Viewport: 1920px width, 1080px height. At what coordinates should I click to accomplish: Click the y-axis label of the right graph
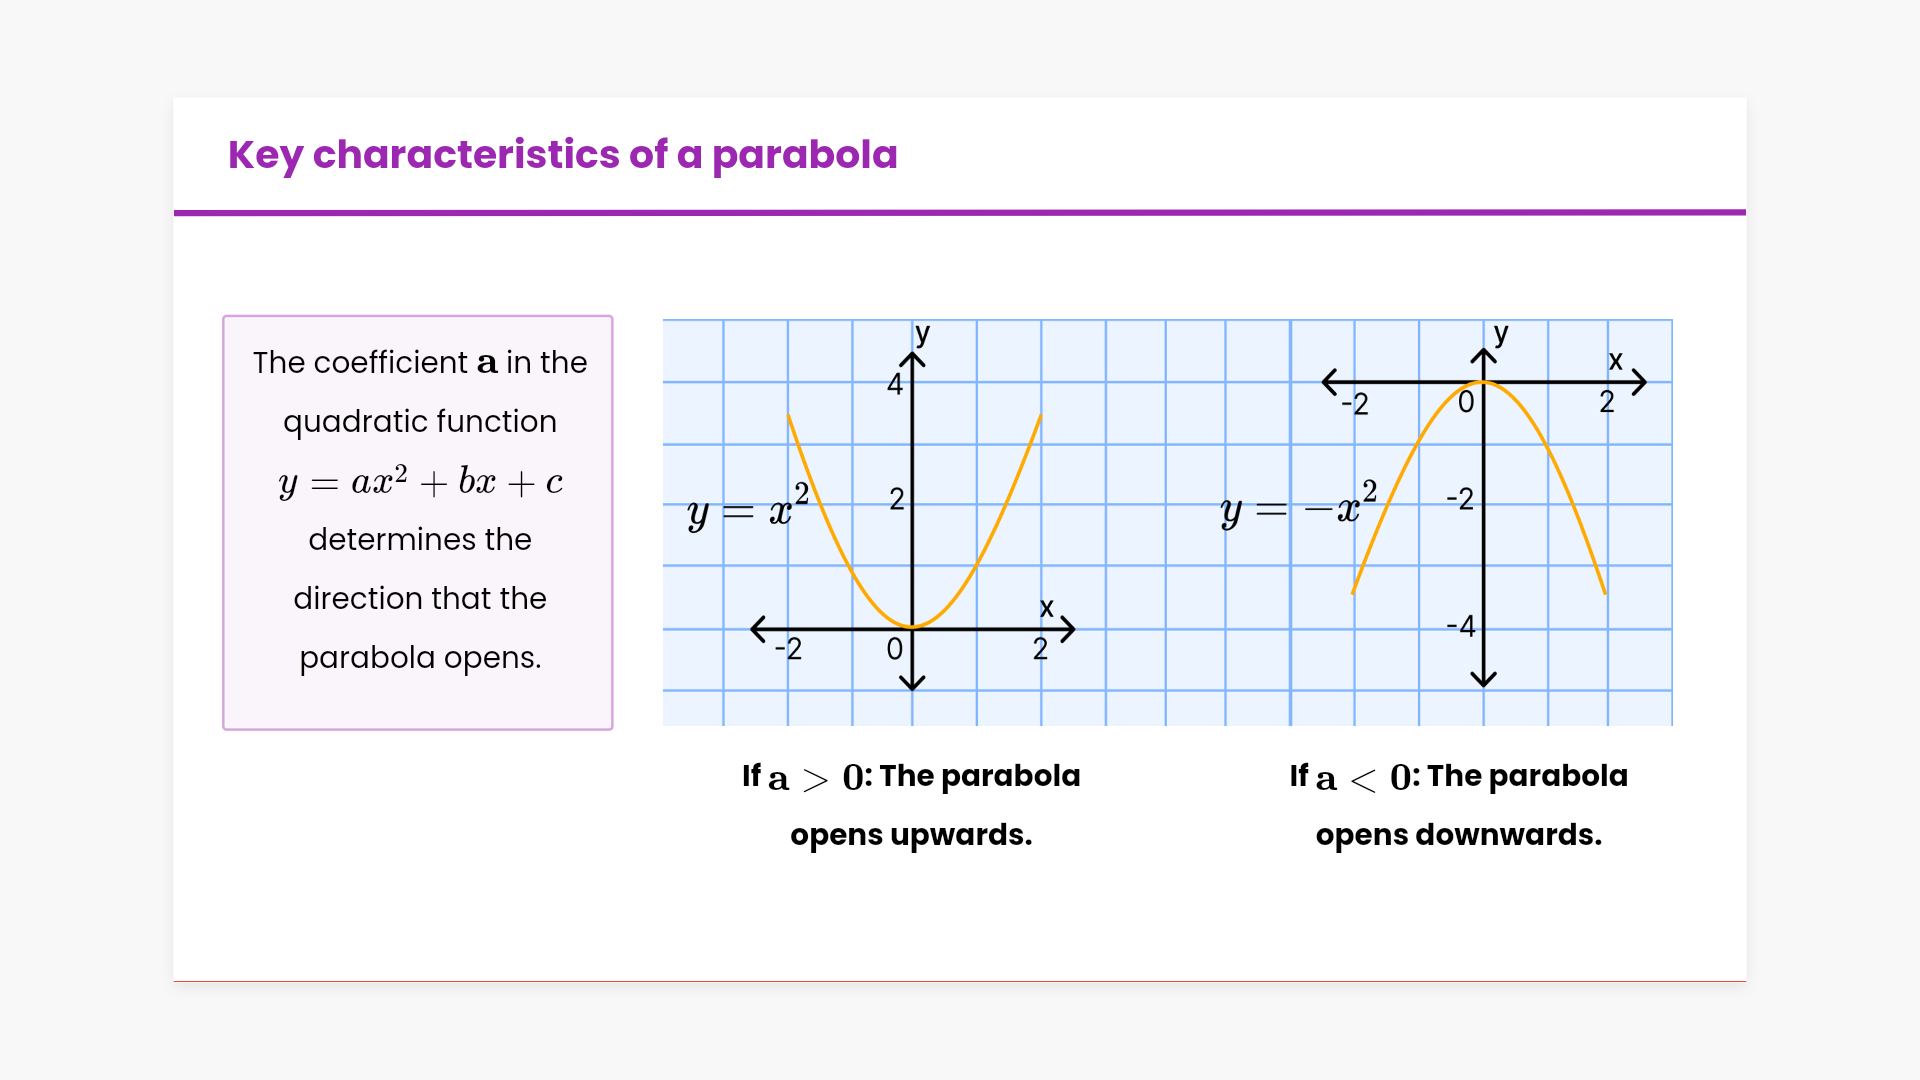(1500, 333)
